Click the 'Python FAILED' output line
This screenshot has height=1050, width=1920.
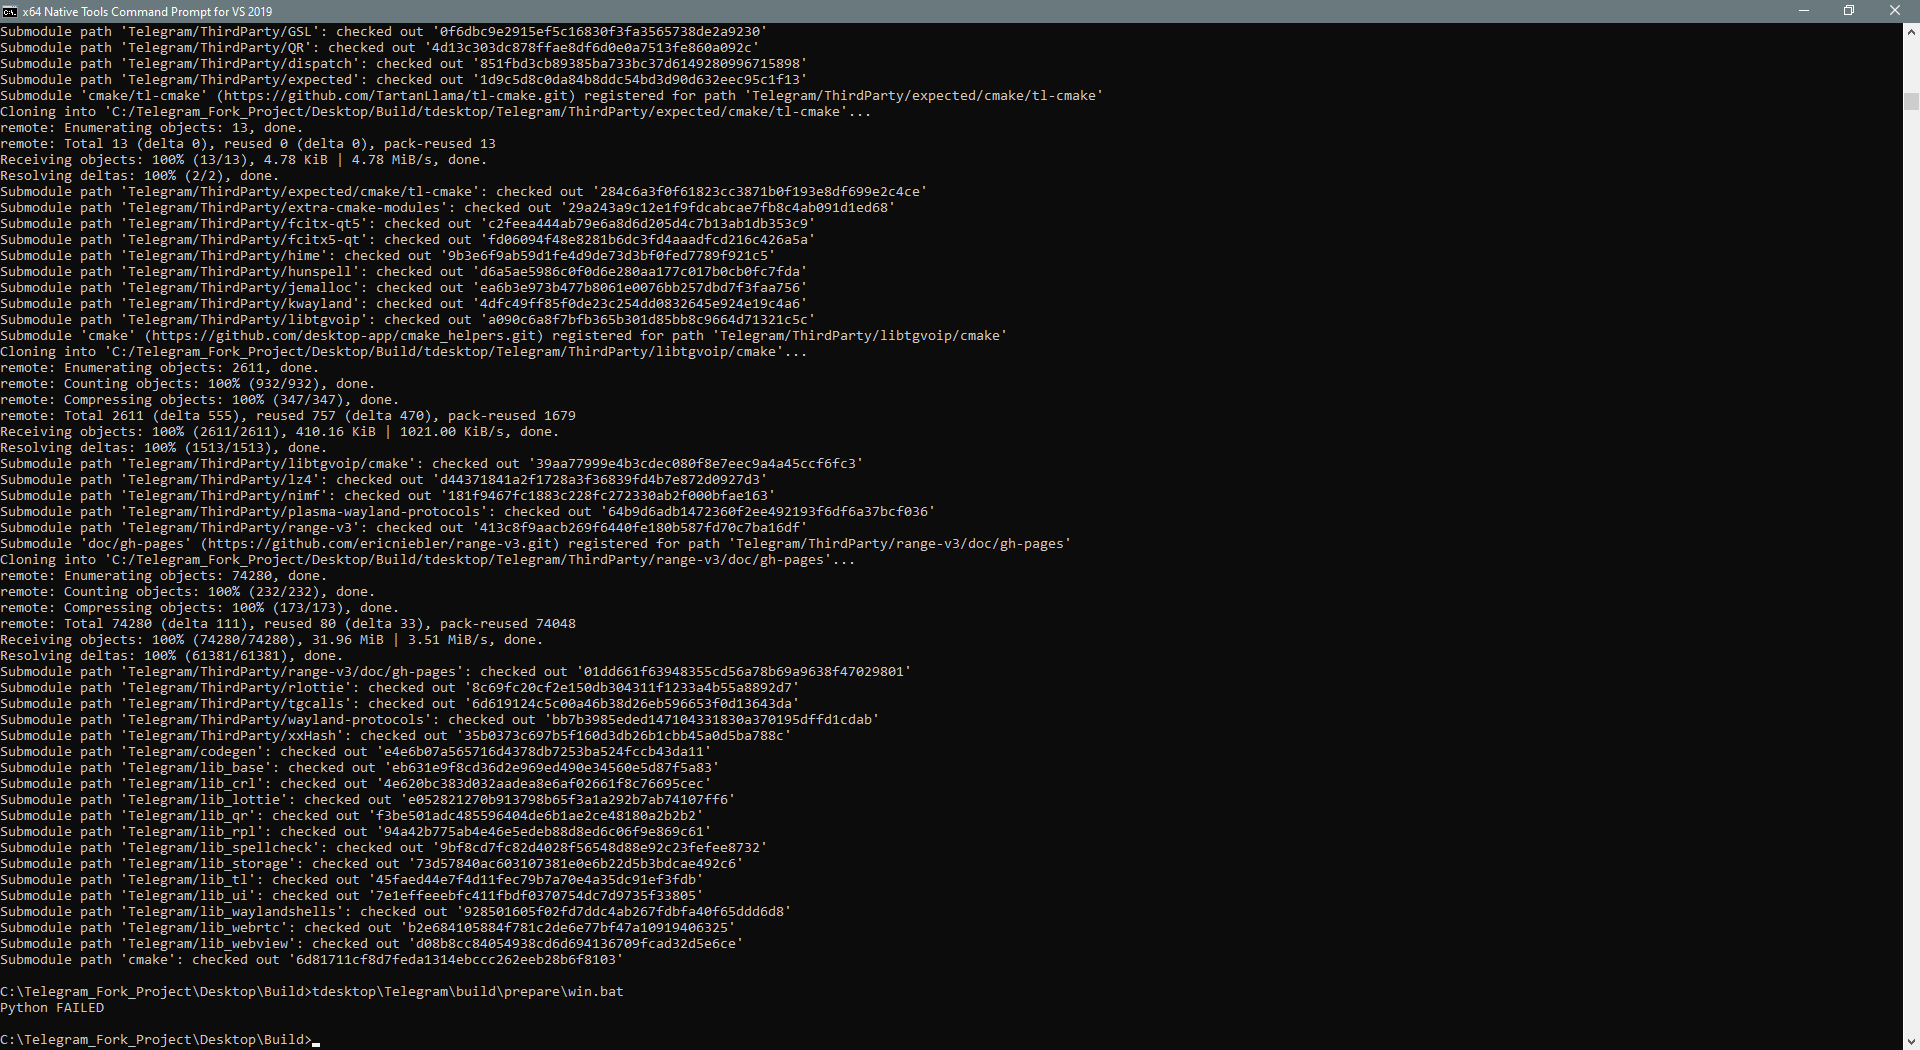coord(52,1008)
